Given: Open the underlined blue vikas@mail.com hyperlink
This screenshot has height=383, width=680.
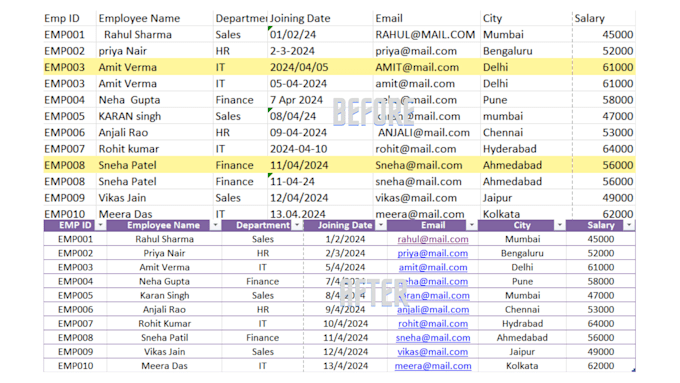Looking at the screenshot, I should [x=433, y=352].
